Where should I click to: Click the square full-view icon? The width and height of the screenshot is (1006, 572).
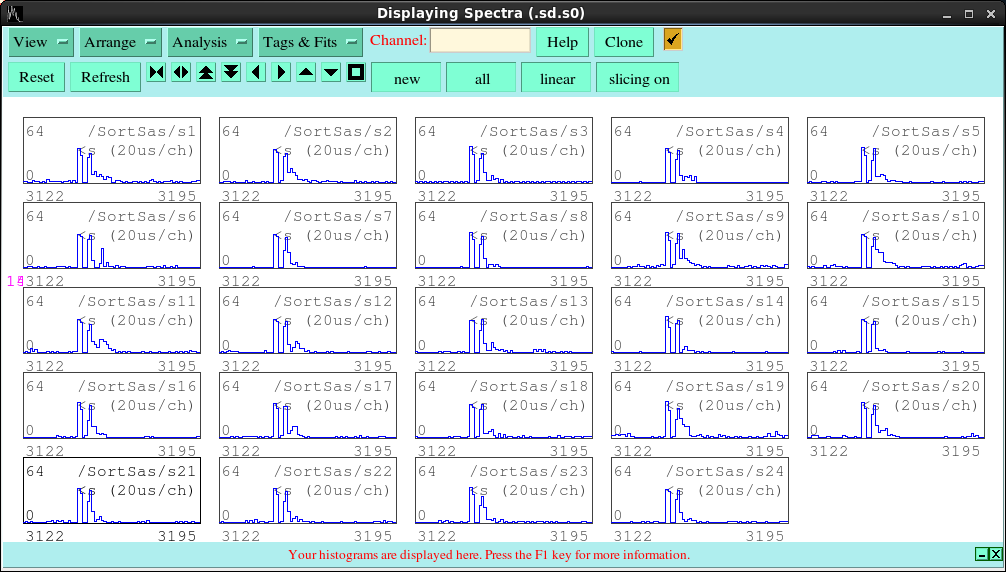[356, 73]
